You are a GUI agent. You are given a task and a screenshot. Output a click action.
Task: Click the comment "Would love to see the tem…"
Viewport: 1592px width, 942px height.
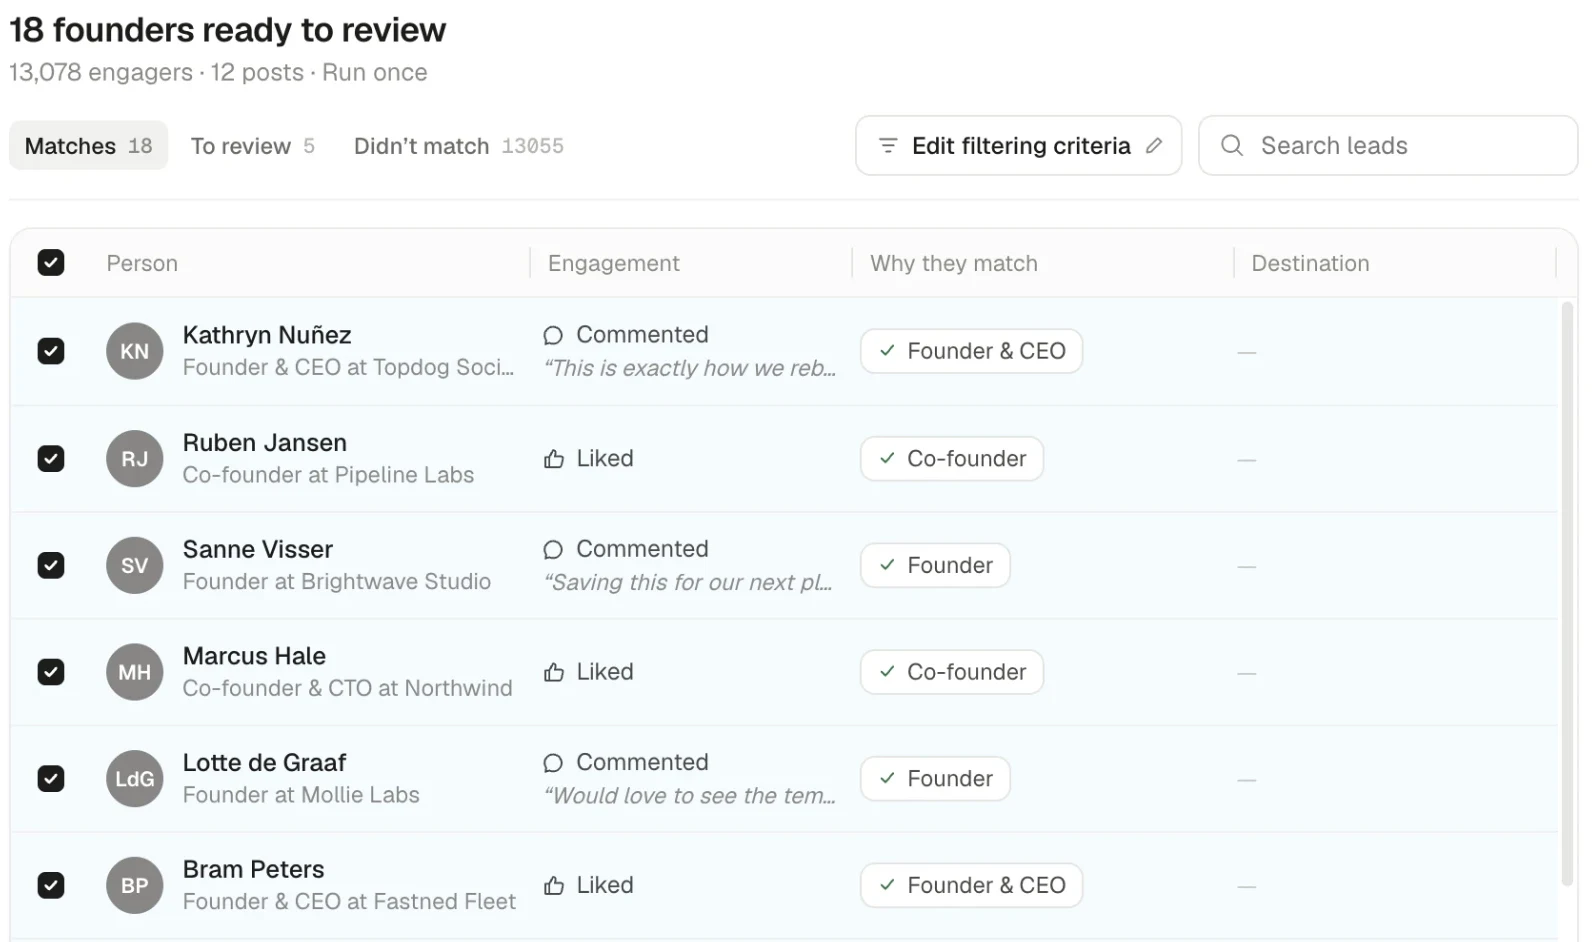click(x=690, y=796)
